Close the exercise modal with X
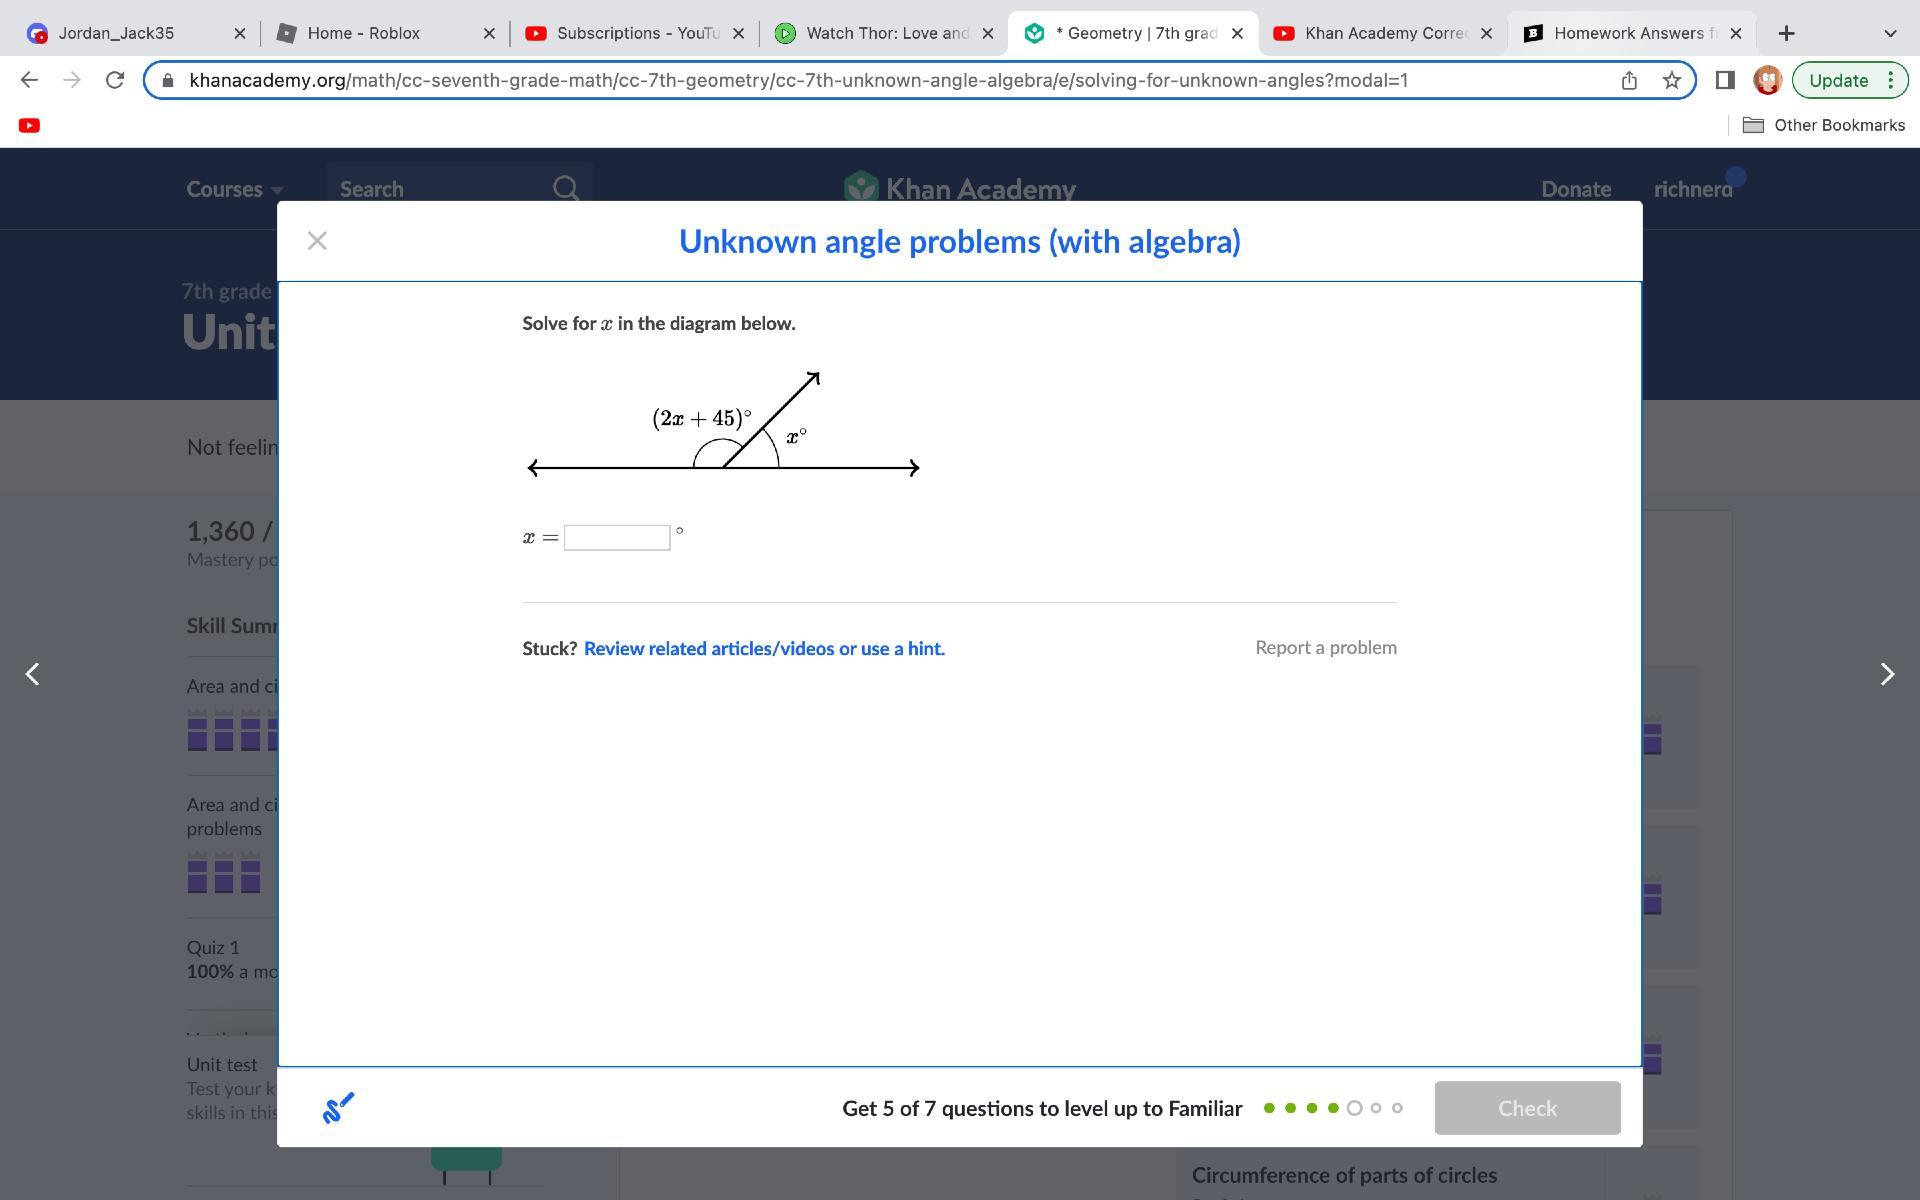Screen dimensions: 1920x1200 pos(317,241)
